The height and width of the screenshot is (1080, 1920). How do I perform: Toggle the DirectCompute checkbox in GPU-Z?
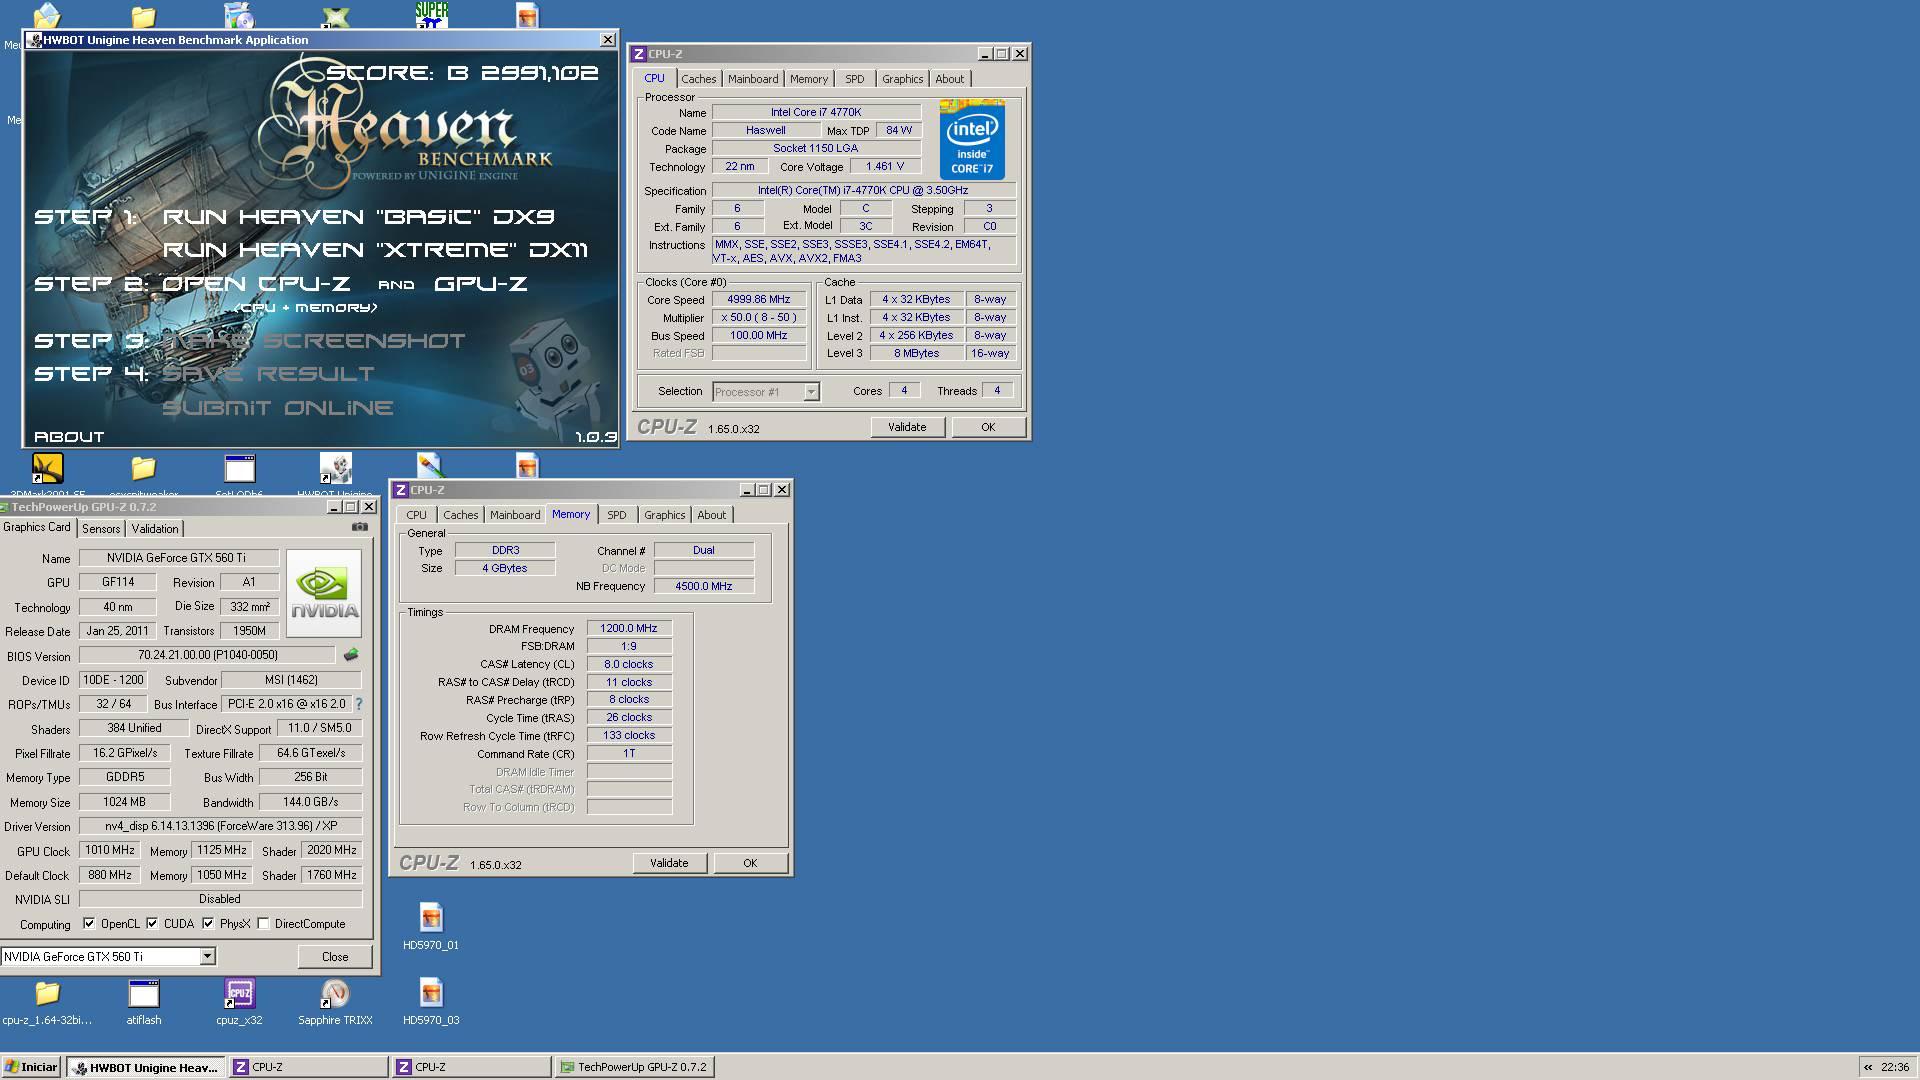264,924
